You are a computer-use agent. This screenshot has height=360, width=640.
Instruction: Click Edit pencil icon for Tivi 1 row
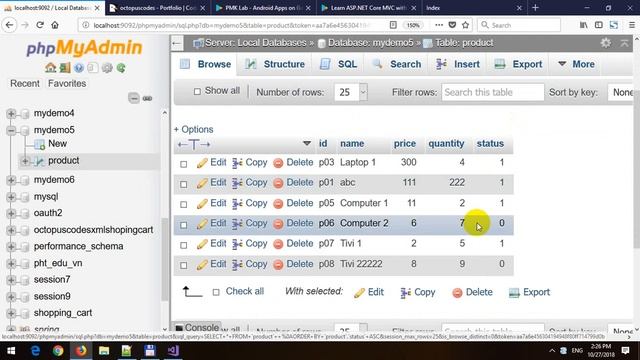coord(202,244)
